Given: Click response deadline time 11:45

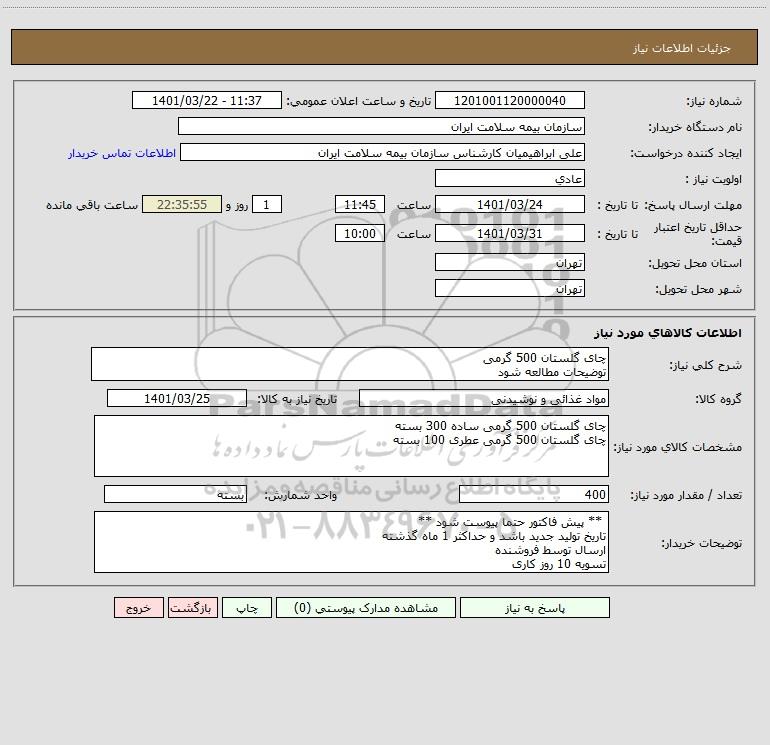Looking at the screenshot, I should 359,204.
